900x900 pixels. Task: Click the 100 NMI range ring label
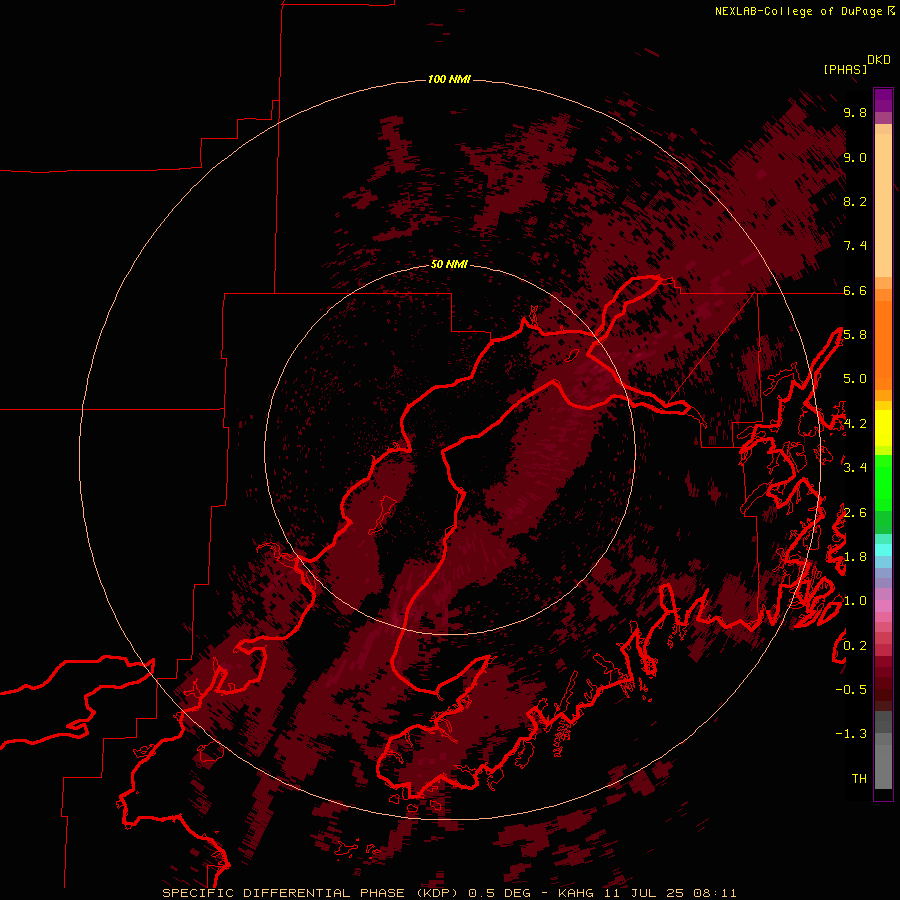(x=449, y=79)
